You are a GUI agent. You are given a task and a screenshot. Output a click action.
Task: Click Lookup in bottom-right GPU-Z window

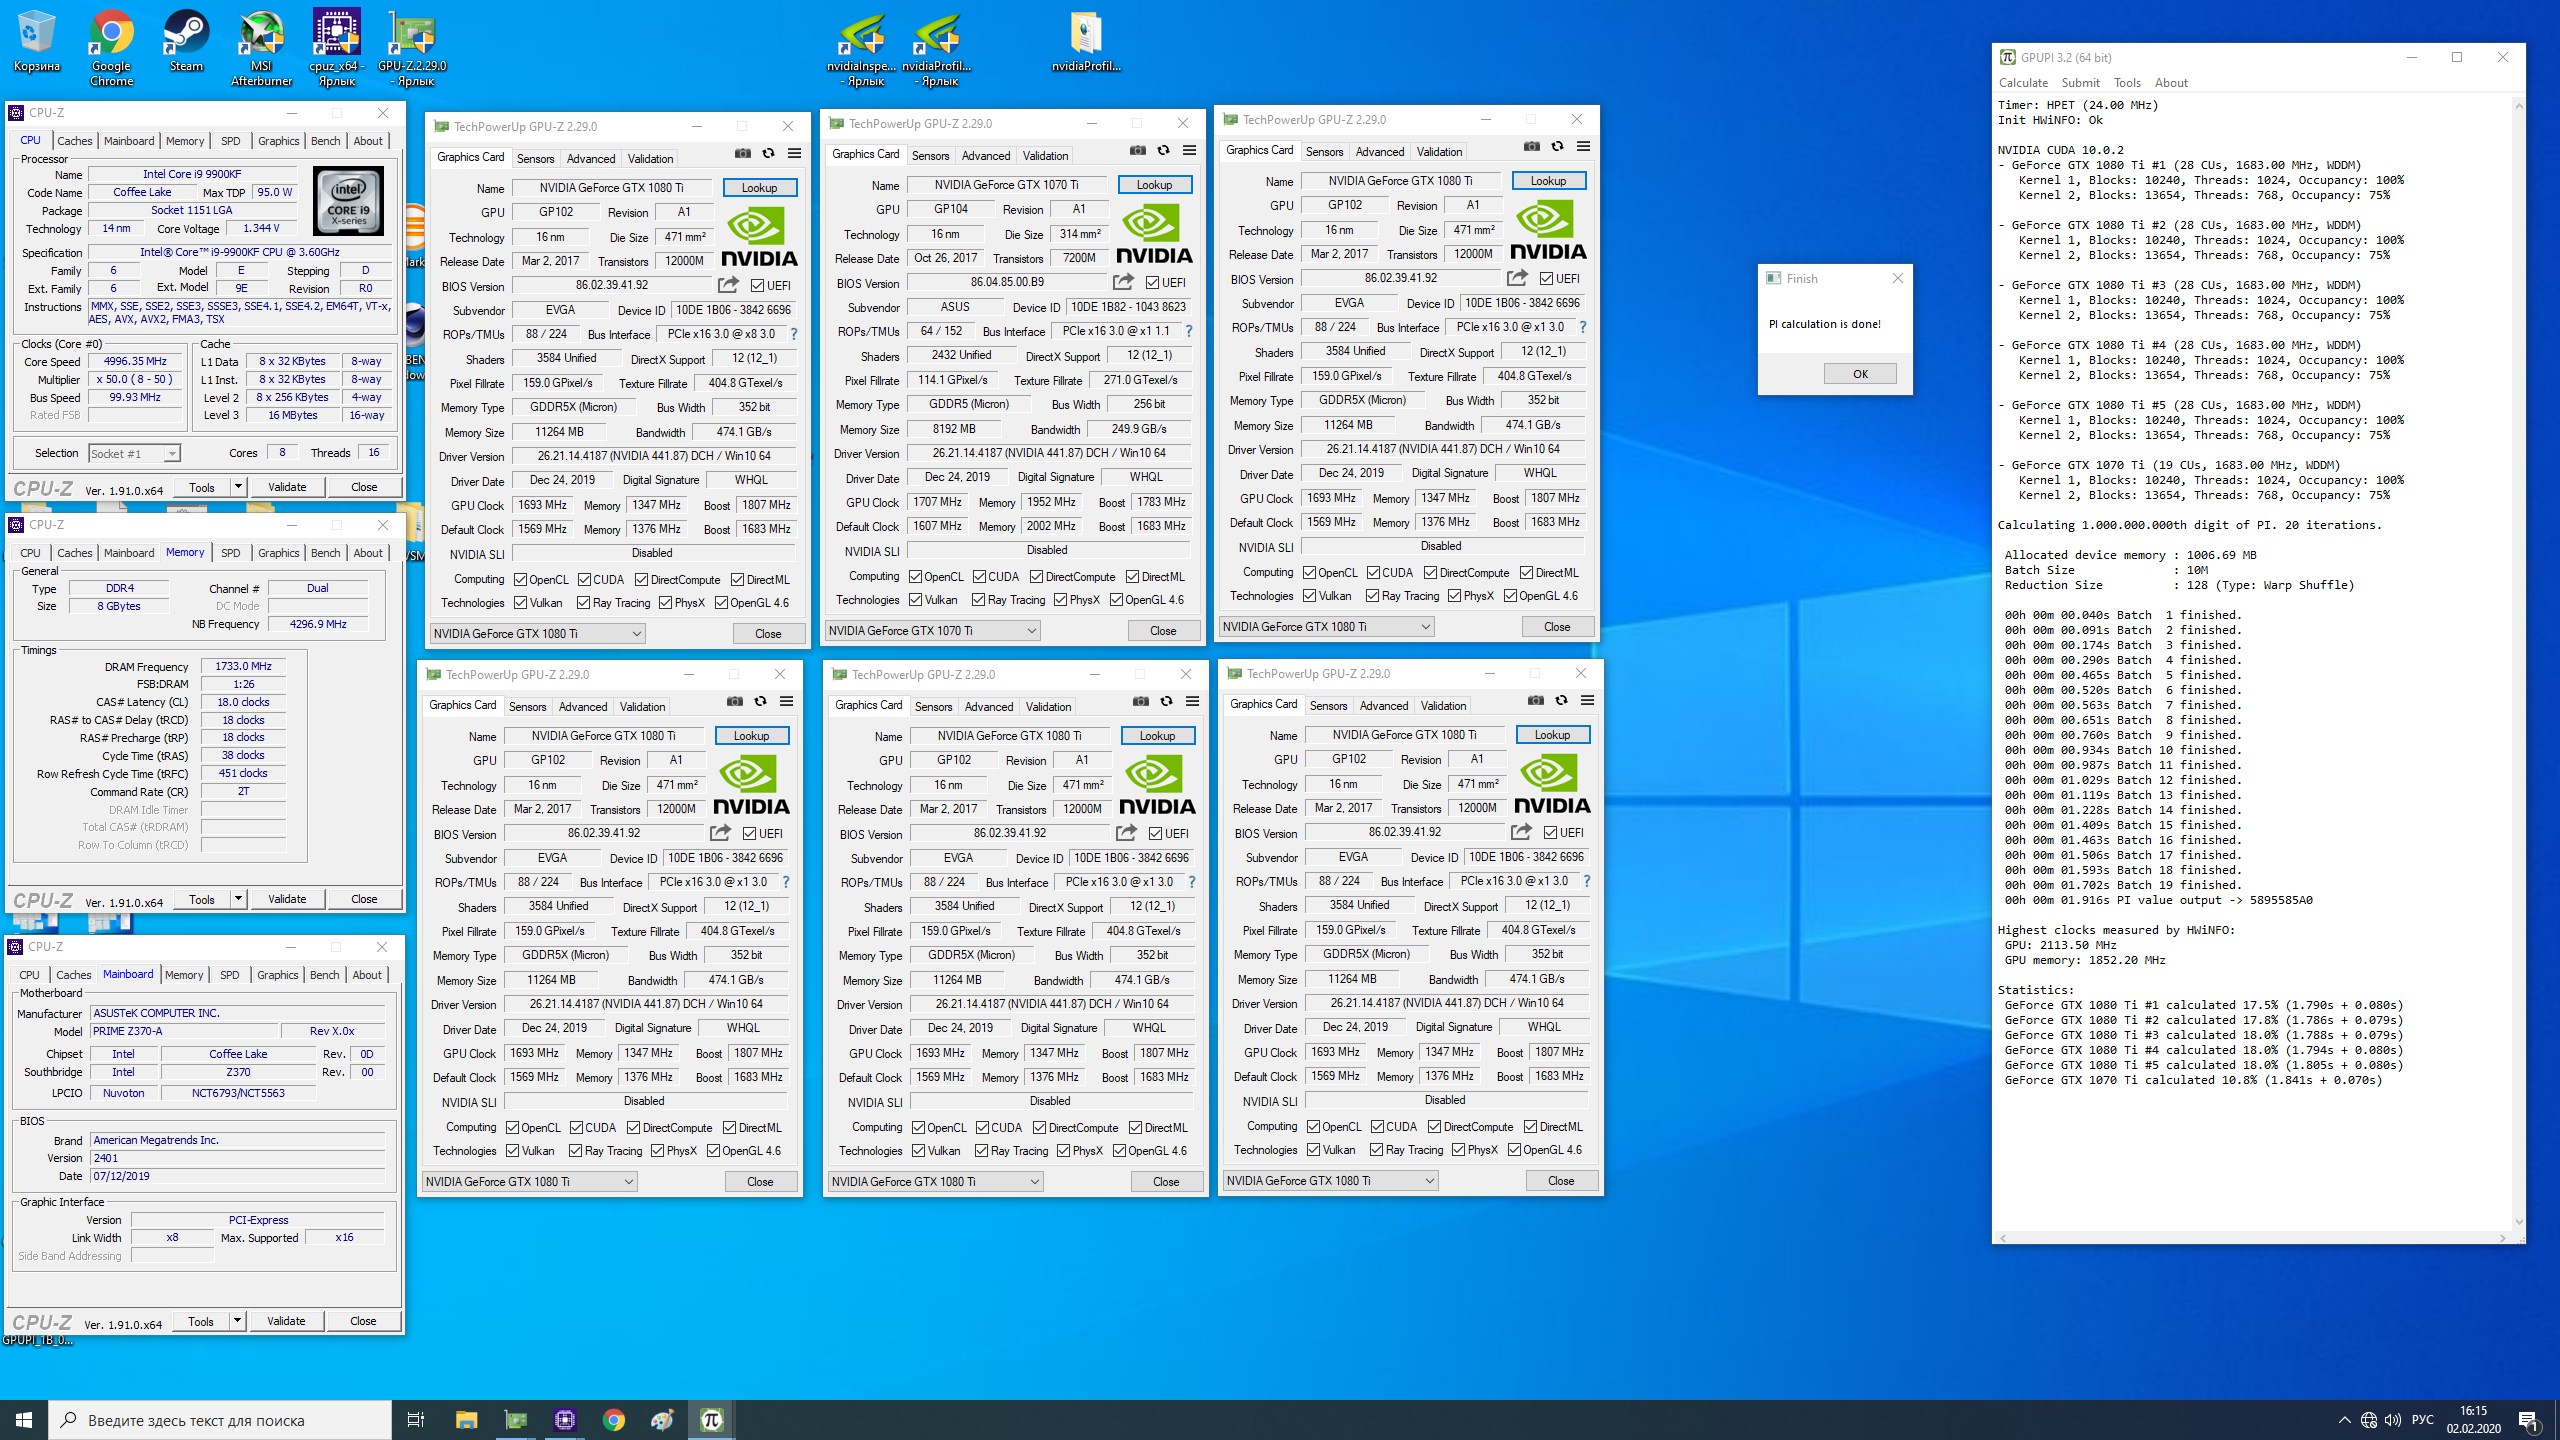click(x=1552, y=735)
